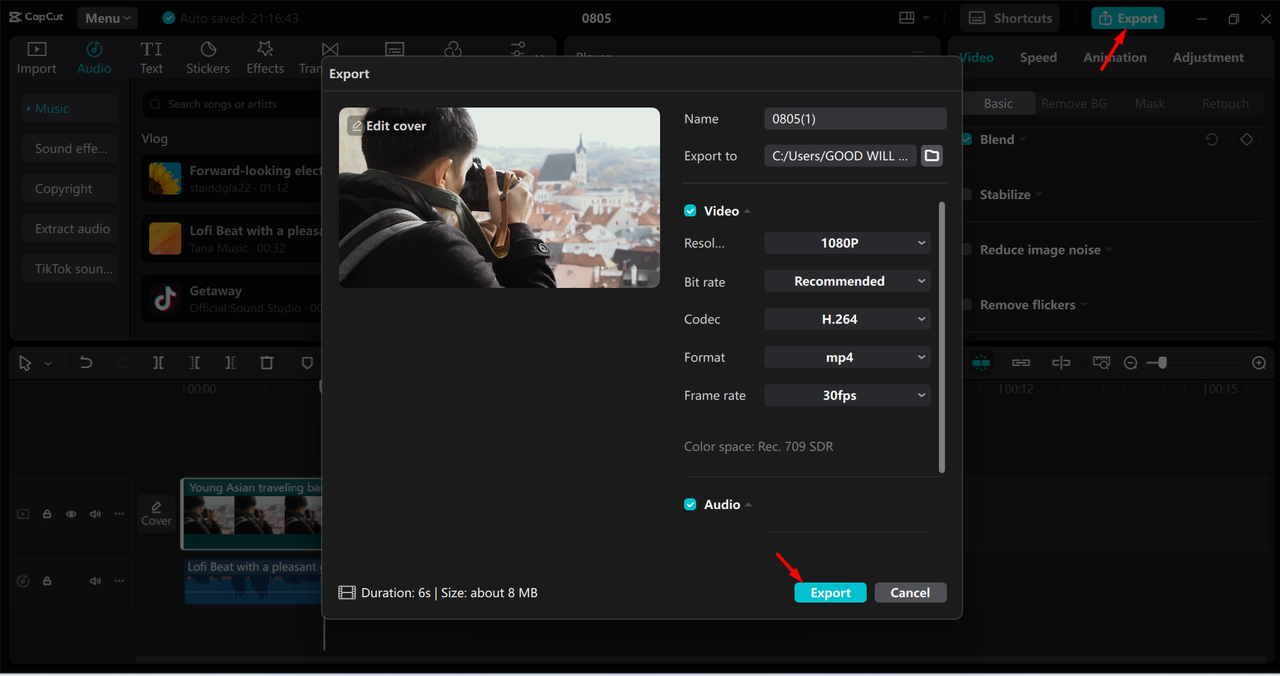The width and height of the screenshot is (1280, 676).
Task: Browse export folder with the folder icon
Action: pyautogui.click(x=932, y=156)
